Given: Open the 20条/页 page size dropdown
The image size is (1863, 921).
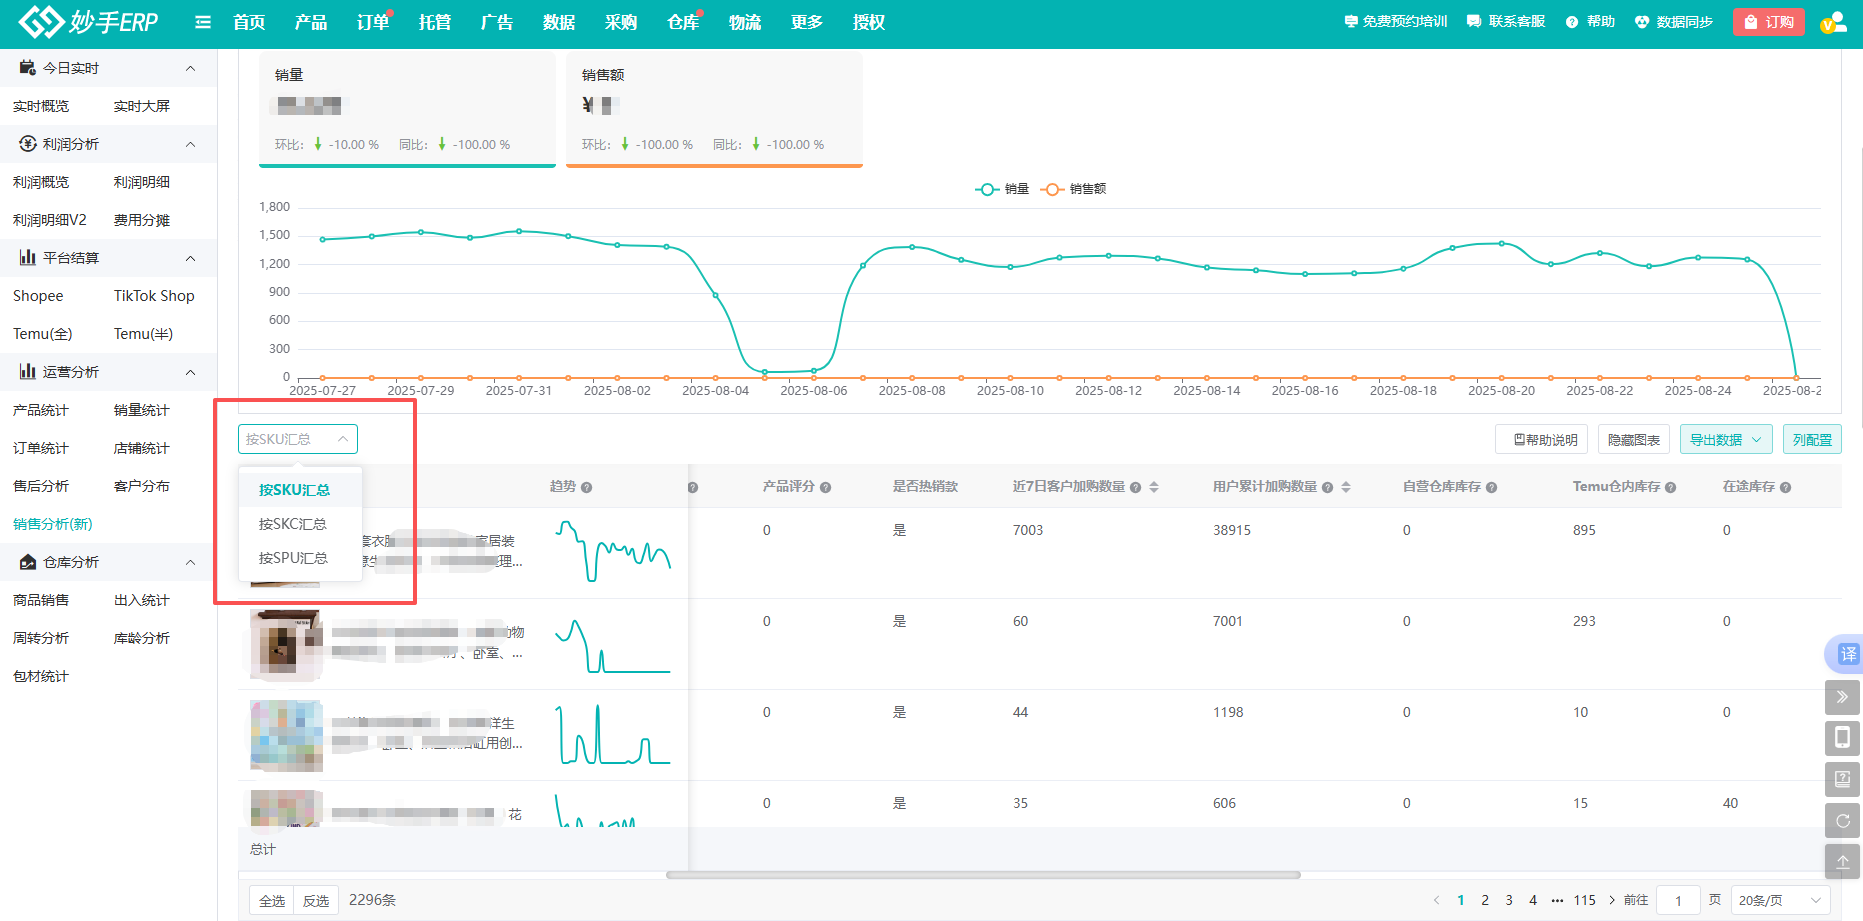Looking at the screenshot, I should (1779, 901).
